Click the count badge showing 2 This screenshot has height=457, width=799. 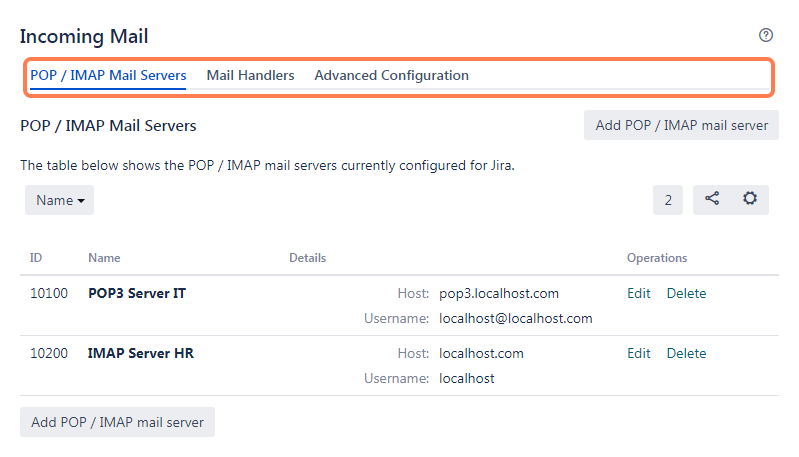pyautogui.click(x=667, y=200)
